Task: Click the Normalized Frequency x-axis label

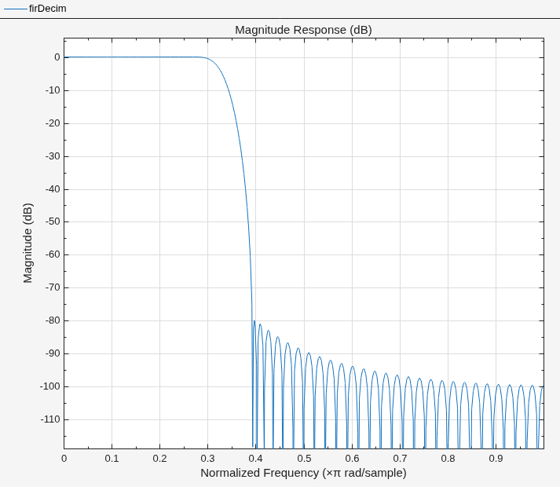Action: click(x=303, y=473)
